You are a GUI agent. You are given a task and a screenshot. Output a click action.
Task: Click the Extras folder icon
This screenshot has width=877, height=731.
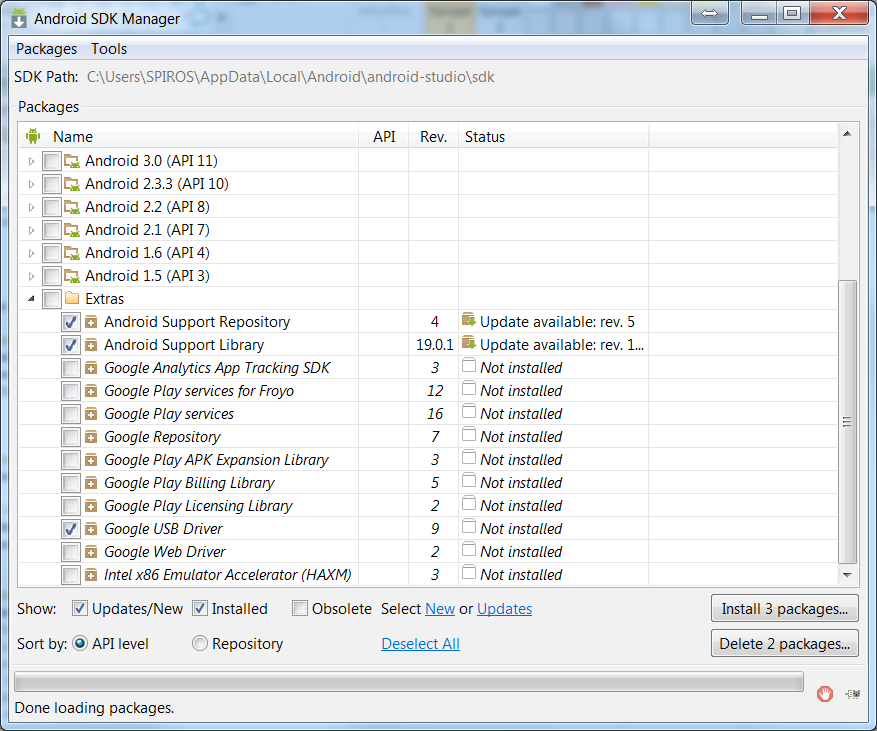coord(72,298)
